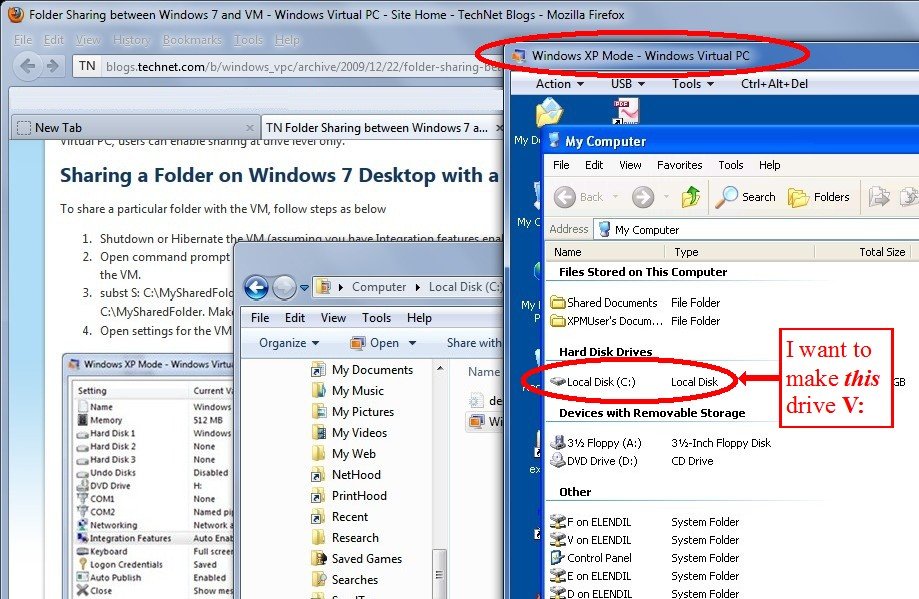The image size is (919, 599).
Task: Expand the Action dropdown in Virtual PC
Action: pyautogui.click(x=558, y=84)
